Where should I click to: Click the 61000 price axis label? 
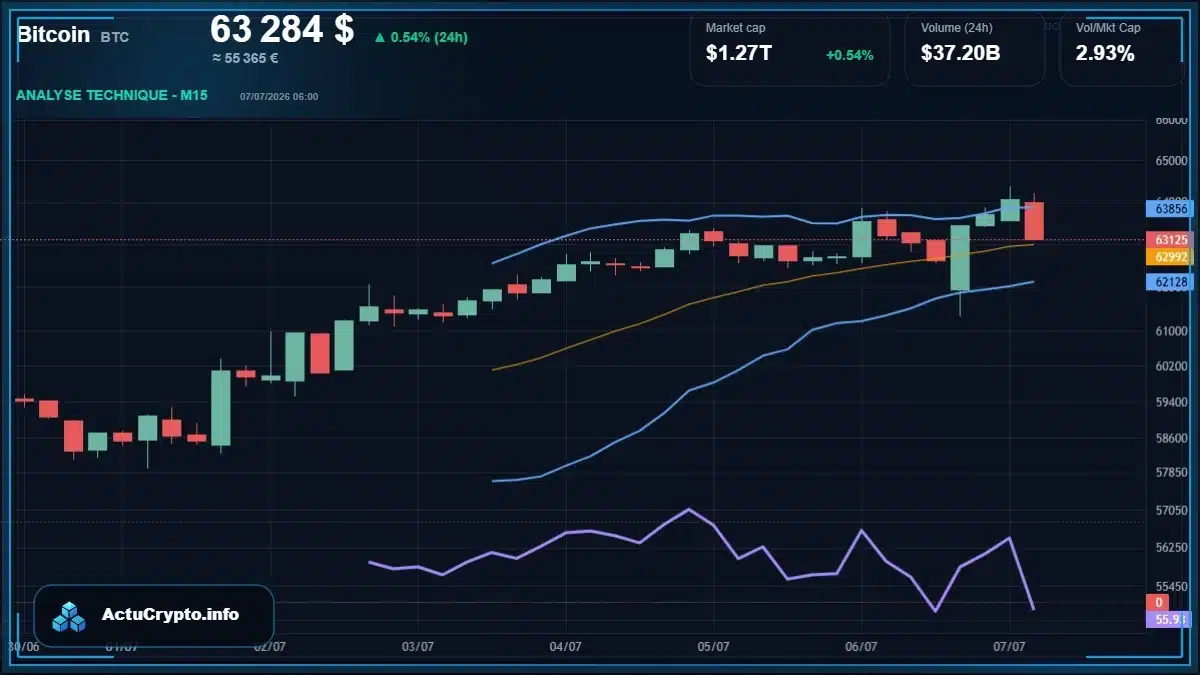point(1171,331)
